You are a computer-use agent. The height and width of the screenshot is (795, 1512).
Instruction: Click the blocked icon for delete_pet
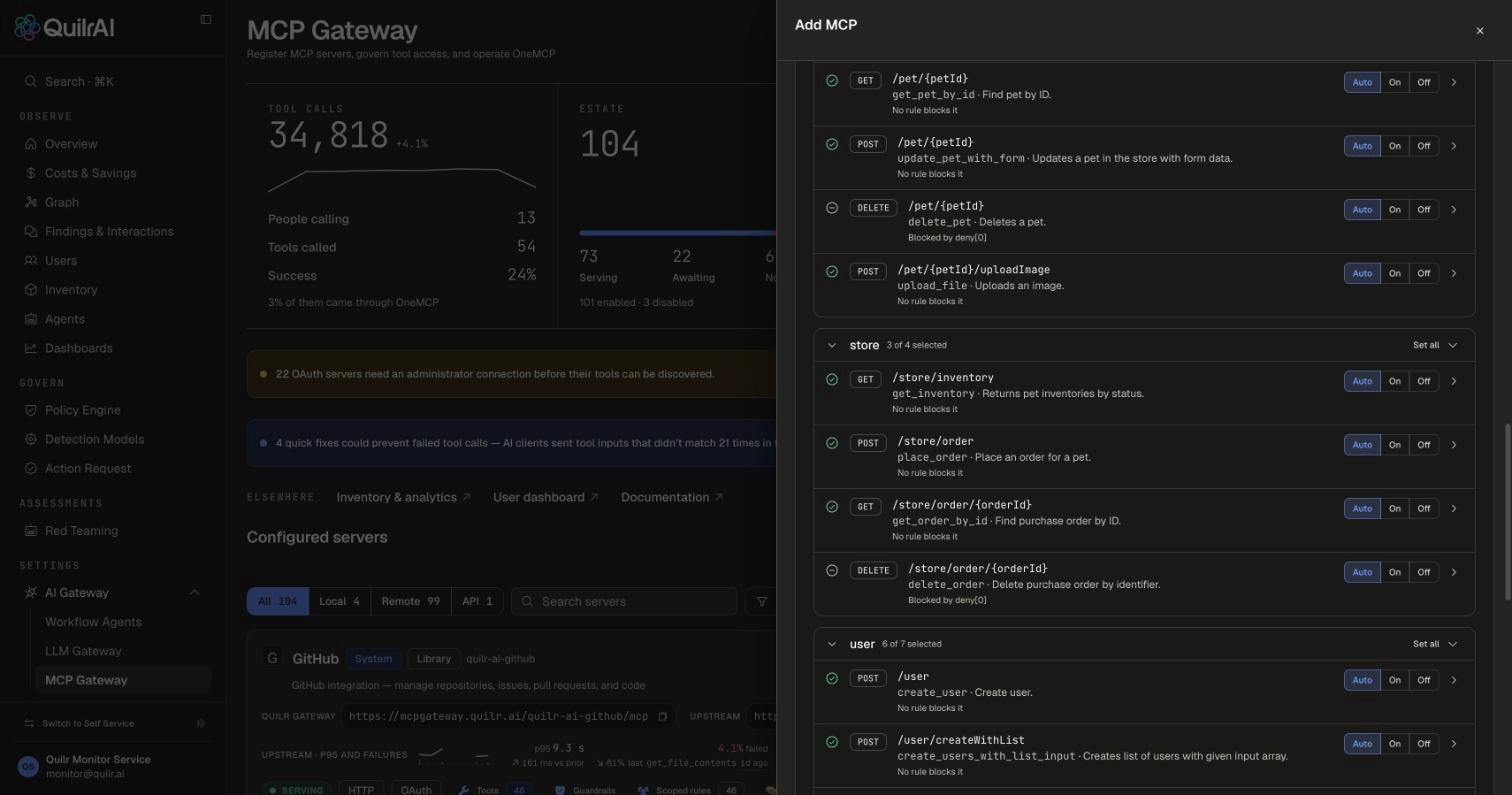click(832, 208)
